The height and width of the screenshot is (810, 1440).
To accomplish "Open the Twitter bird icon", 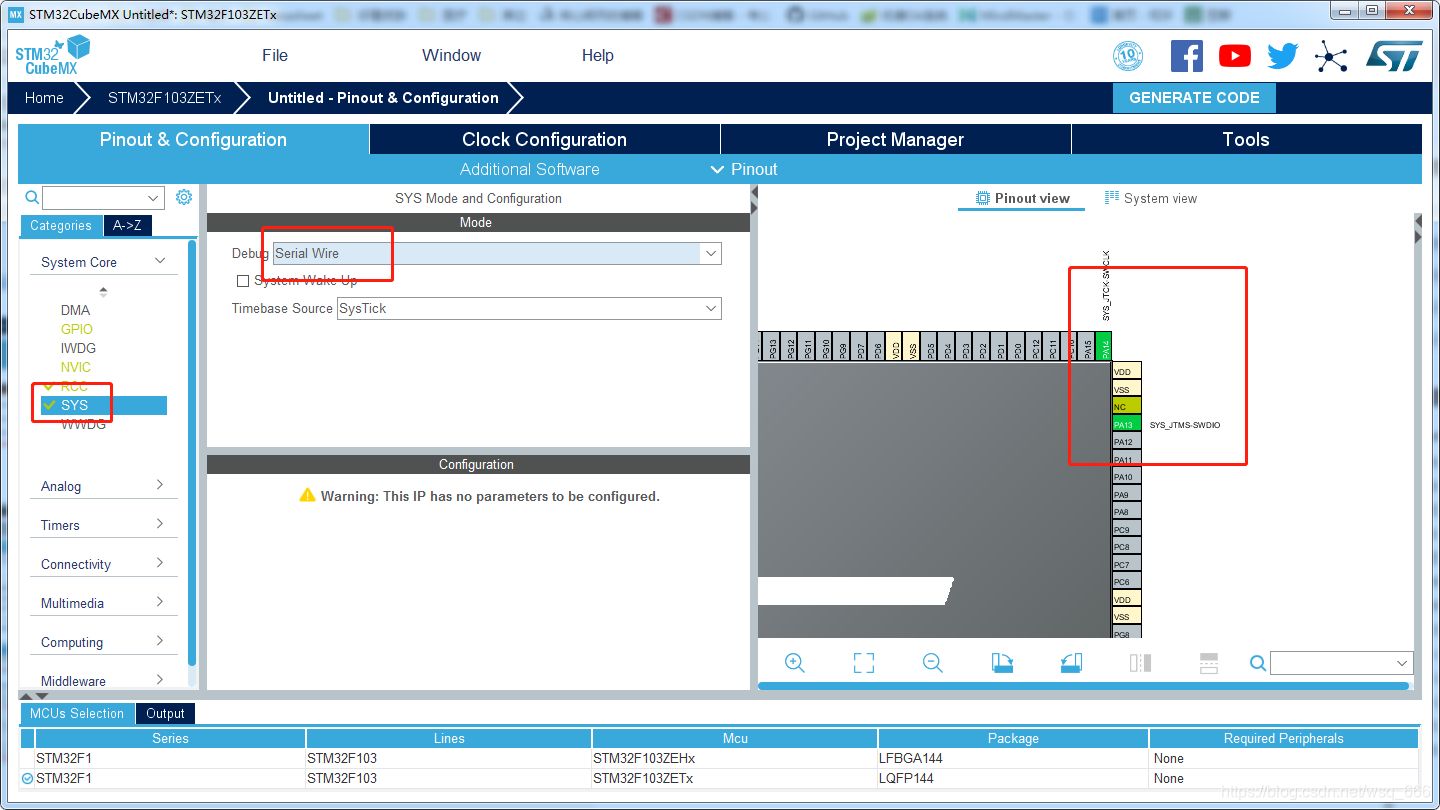I will tap(1282, 56).
